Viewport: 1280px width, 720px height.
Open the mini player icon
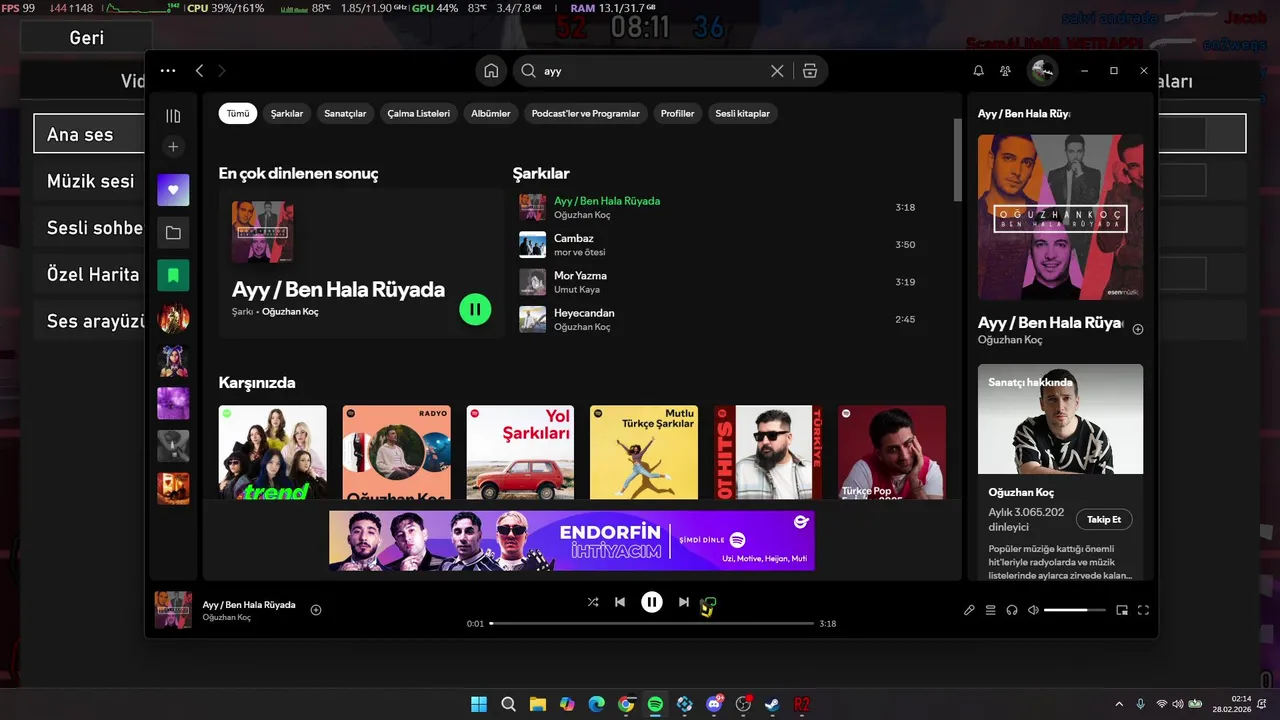point(1122,610)
